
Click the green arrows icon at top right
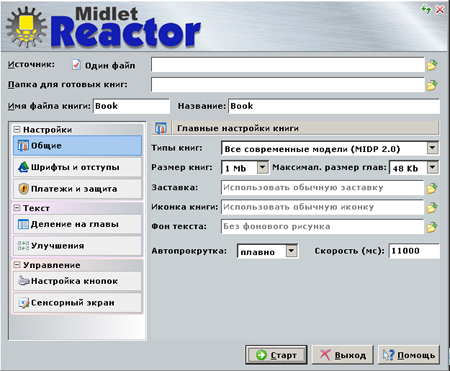tap(426, 9)
